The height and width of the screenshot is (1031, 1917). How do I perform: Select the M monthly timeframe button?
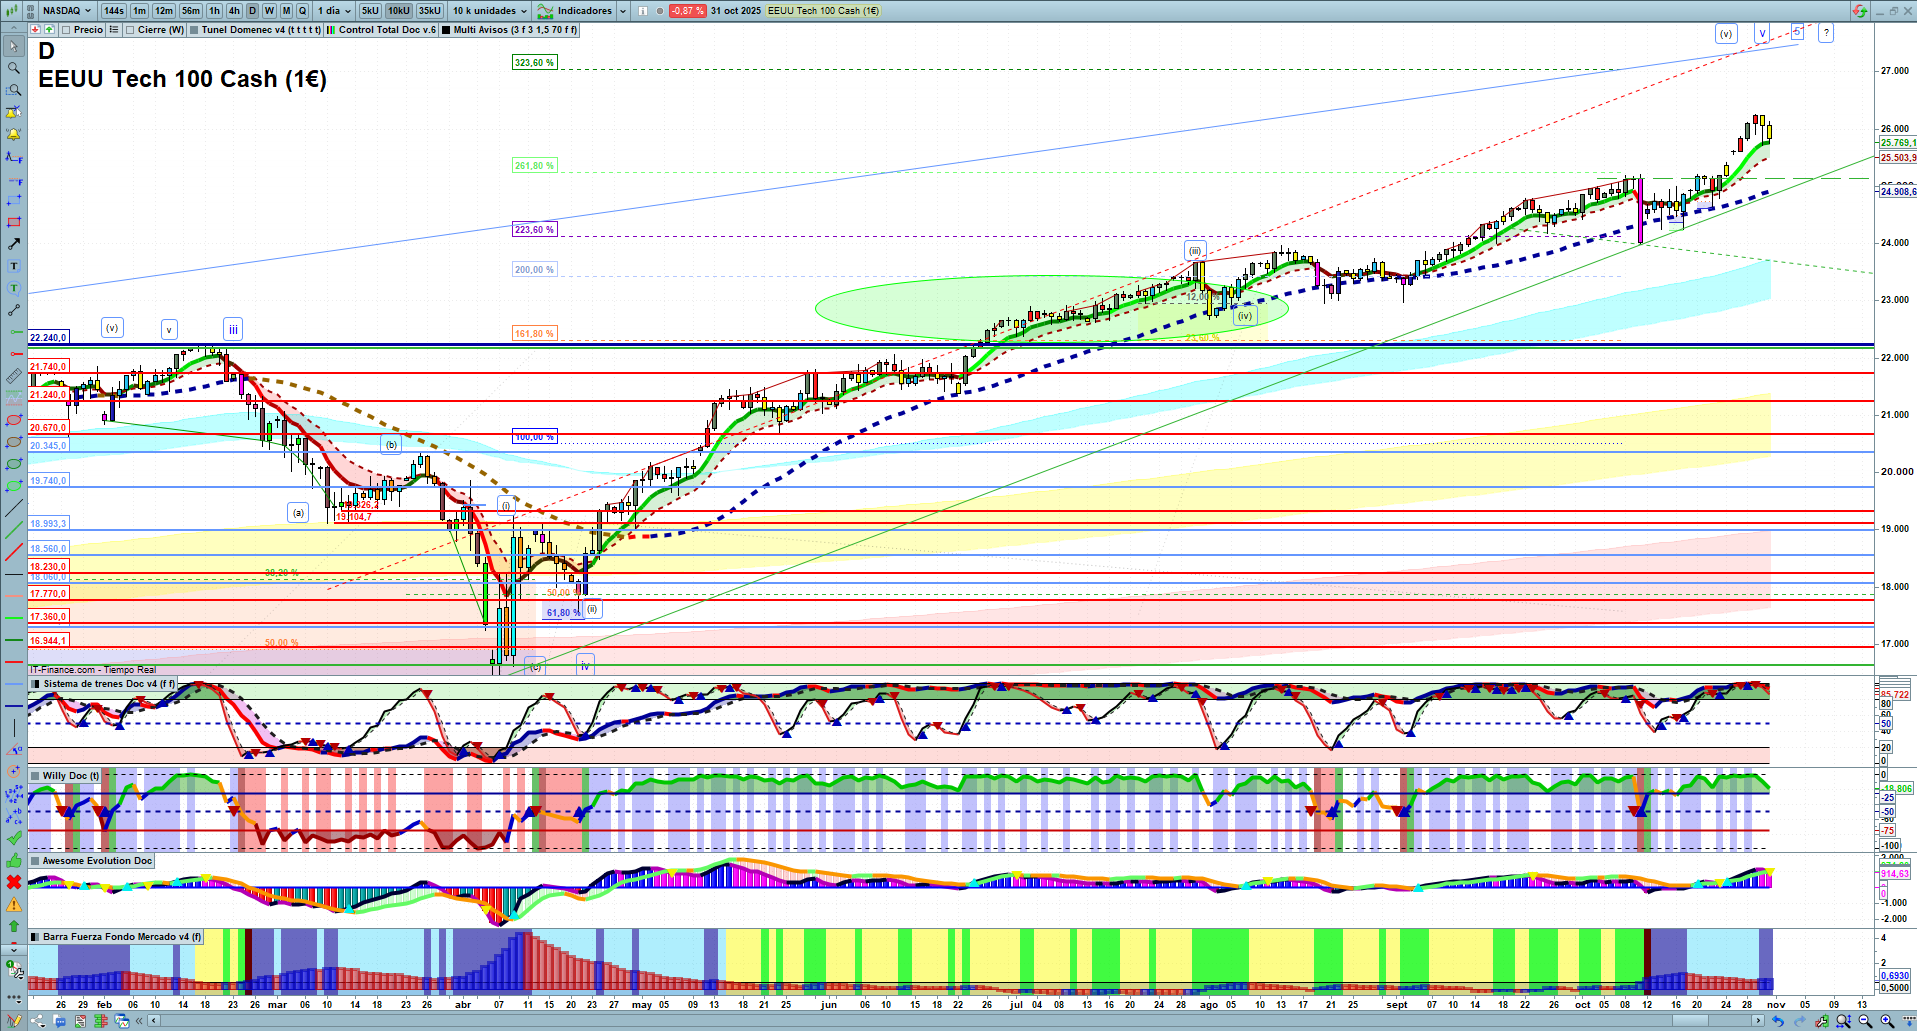286,11
